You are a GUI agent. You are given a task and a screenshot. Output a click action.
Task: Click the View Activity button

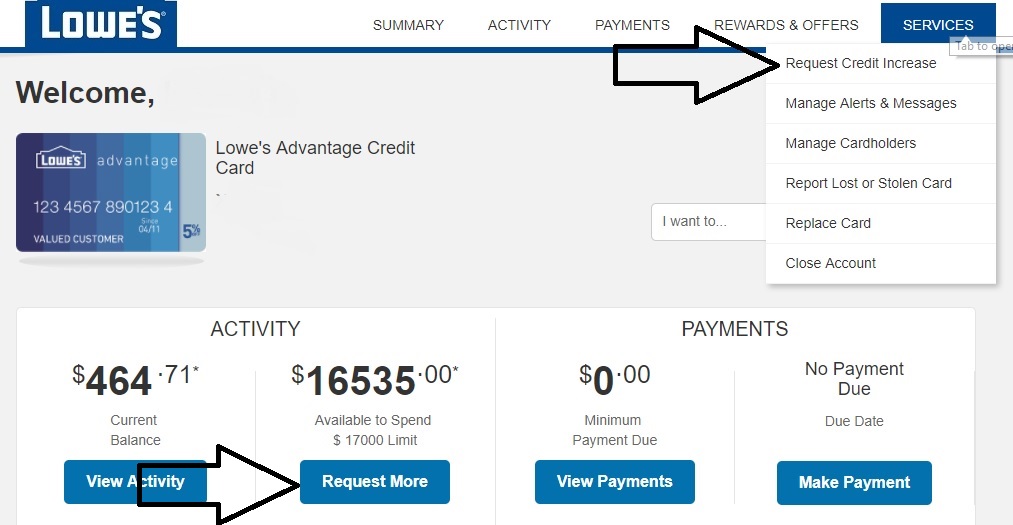[135, 482]
